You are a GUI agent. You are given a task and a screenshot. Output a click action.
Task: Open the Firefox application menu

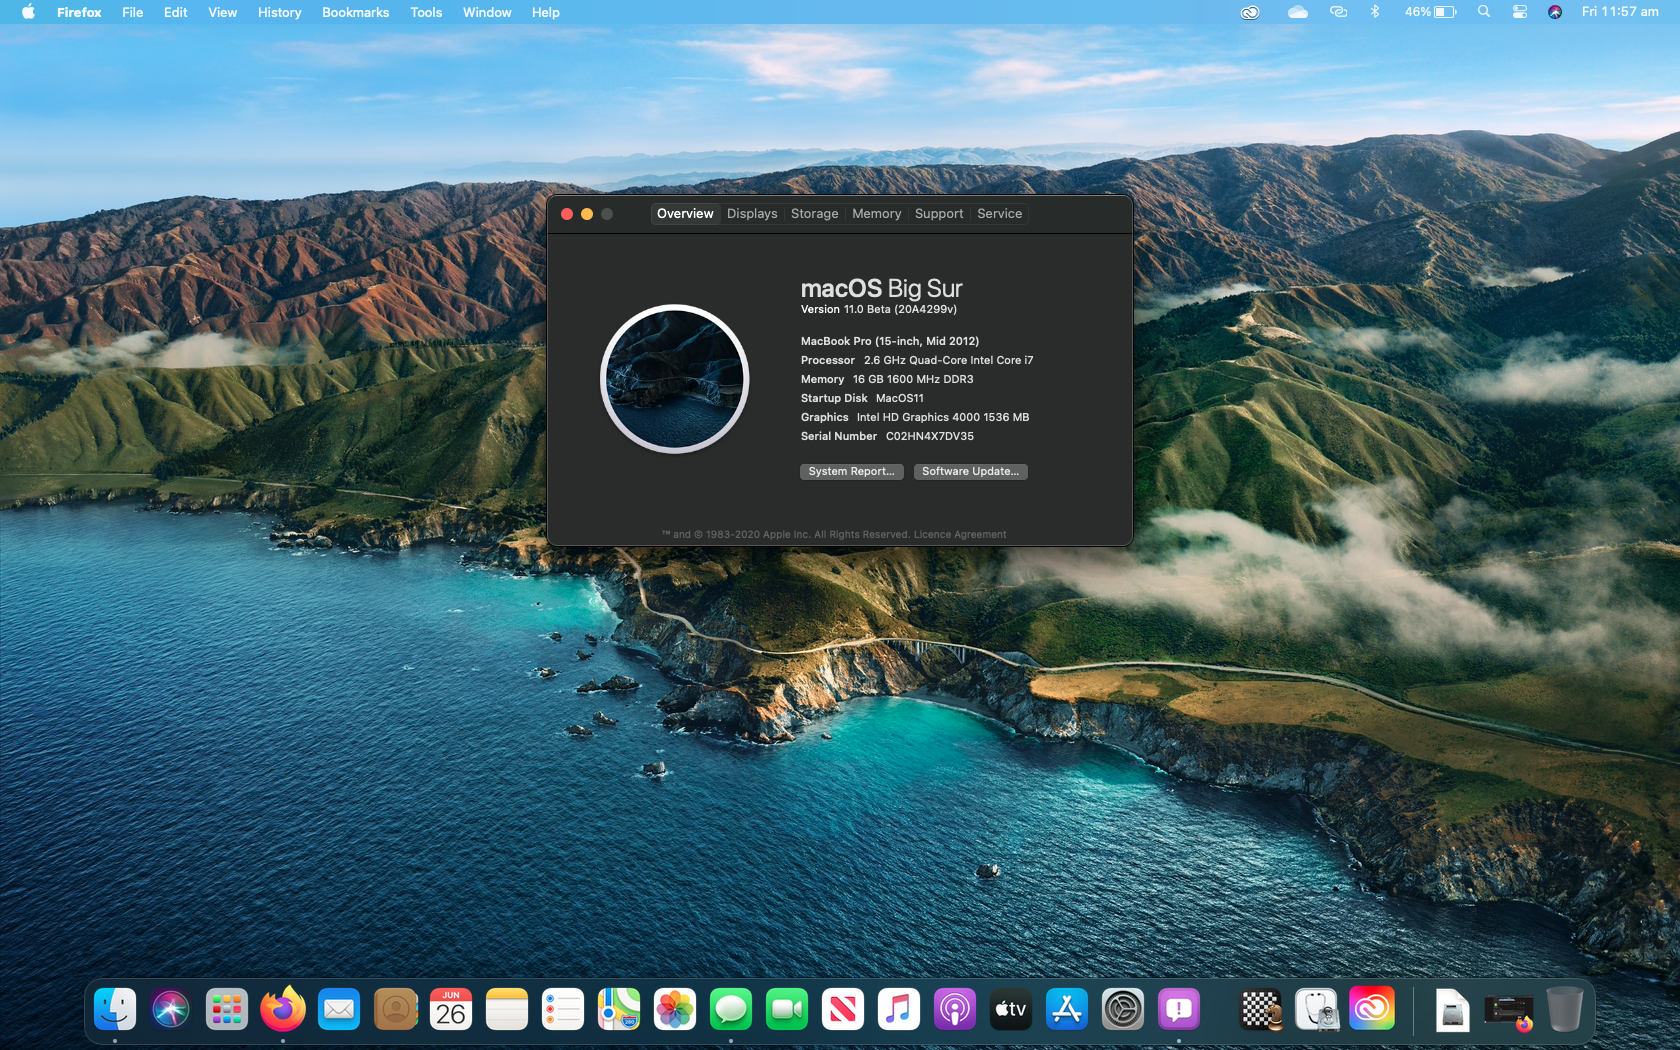[79, 12]
